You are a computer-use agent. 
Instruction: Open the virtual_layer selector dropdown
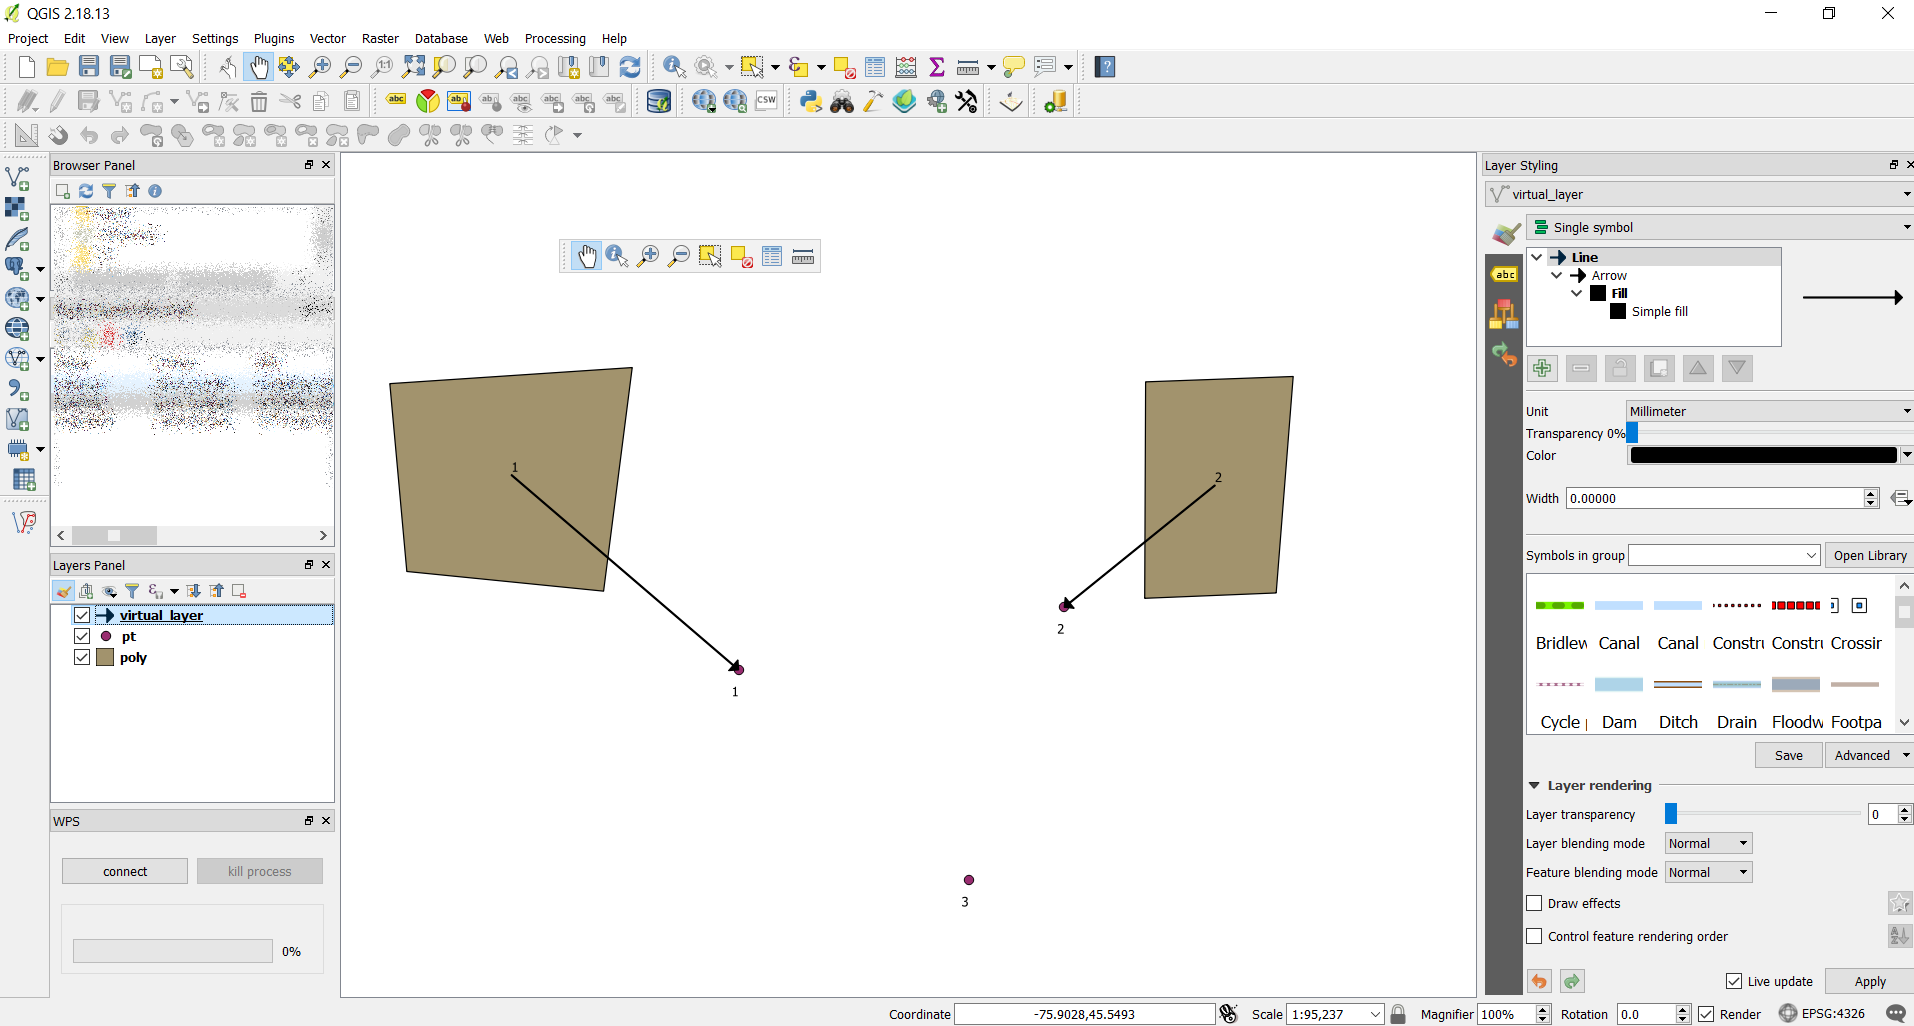1699,194
